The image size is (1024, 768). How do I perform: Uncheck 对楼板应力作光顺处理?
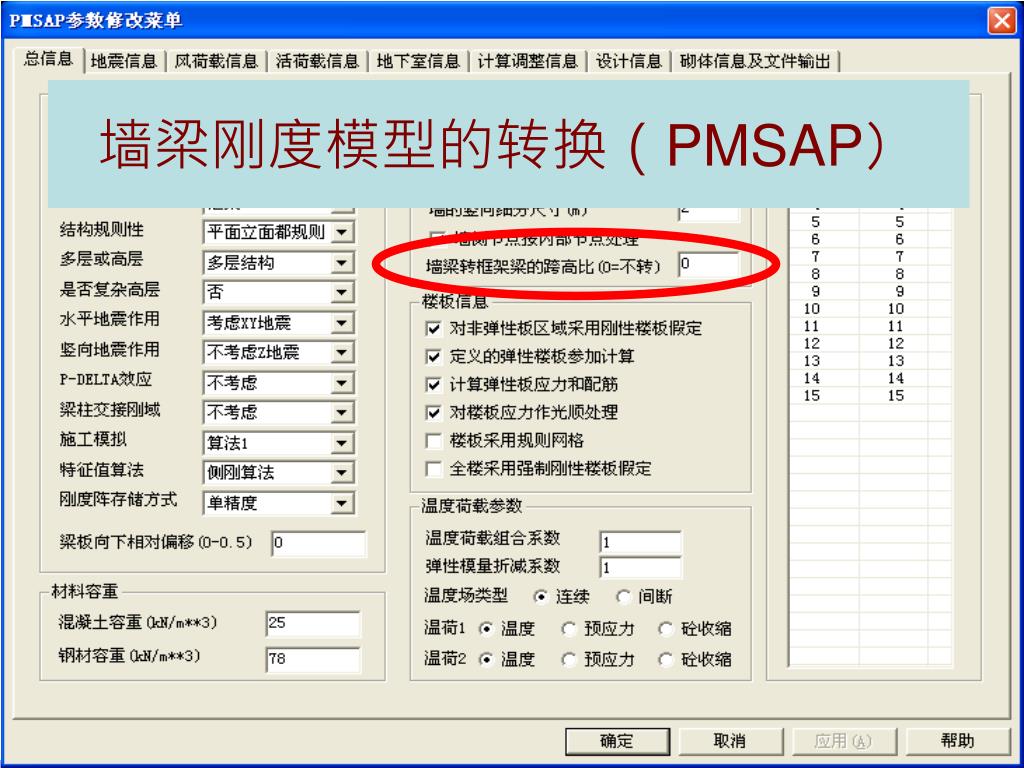[x=433, y=412]
